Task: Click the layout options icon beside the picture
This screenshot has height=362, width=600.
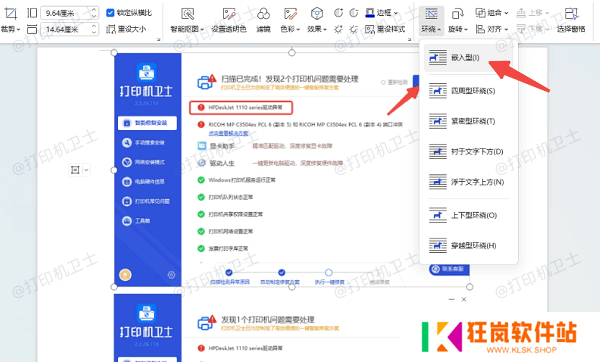Action: coord(75,170)
